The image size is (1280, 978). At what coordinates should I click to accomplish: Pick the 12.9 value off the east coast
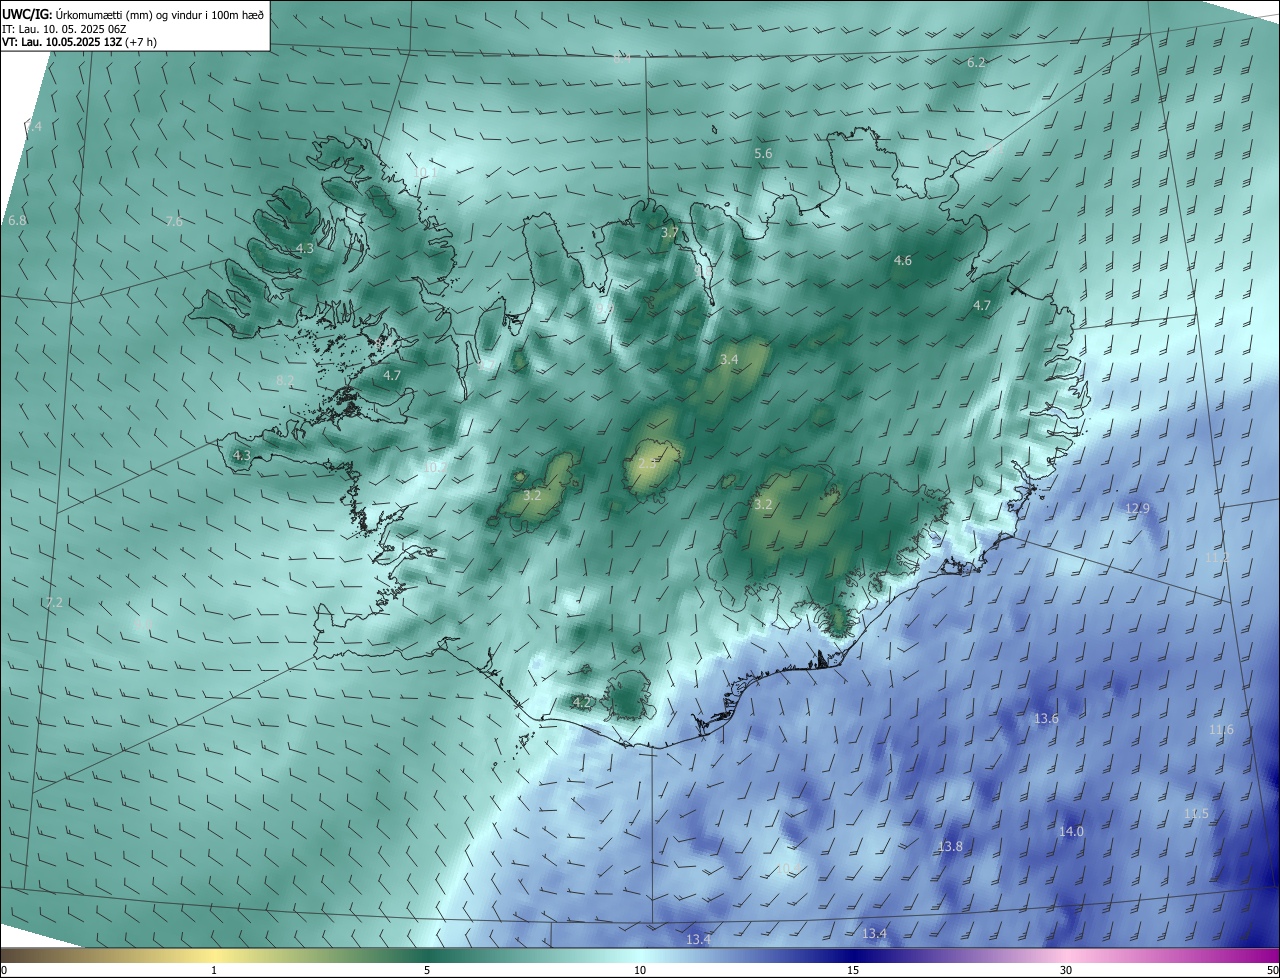point(1138,509)
